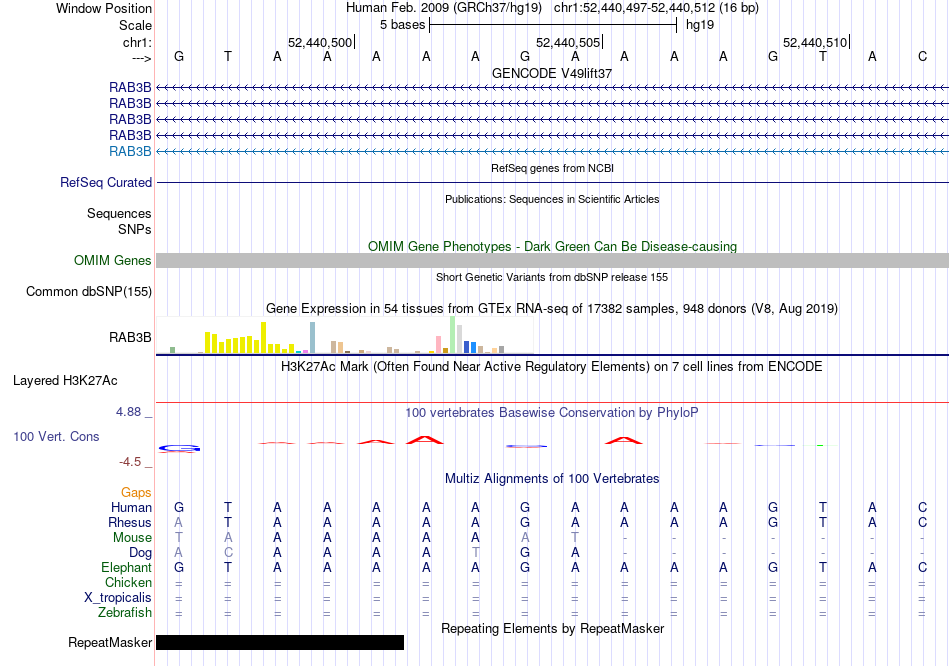Click the C base in the reference sequence row
This screenshot has height=666, width=950.
pos(922,56)
